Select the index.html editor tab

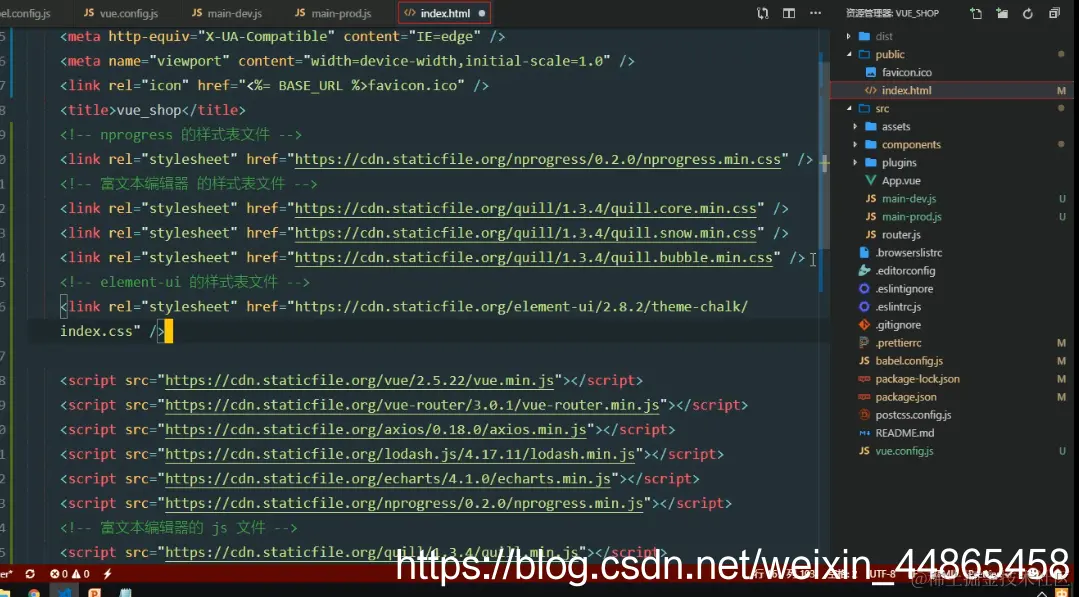tap(445, 13)
